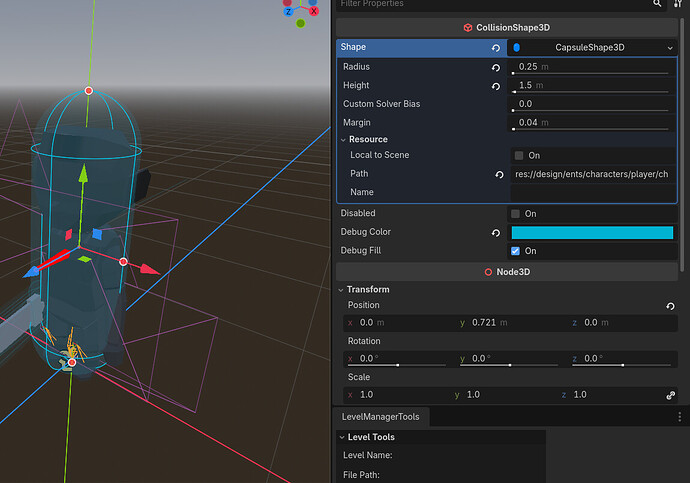690x483 pixels.
Task: Click the top capsule height handle
Action: tap(88, 91)
